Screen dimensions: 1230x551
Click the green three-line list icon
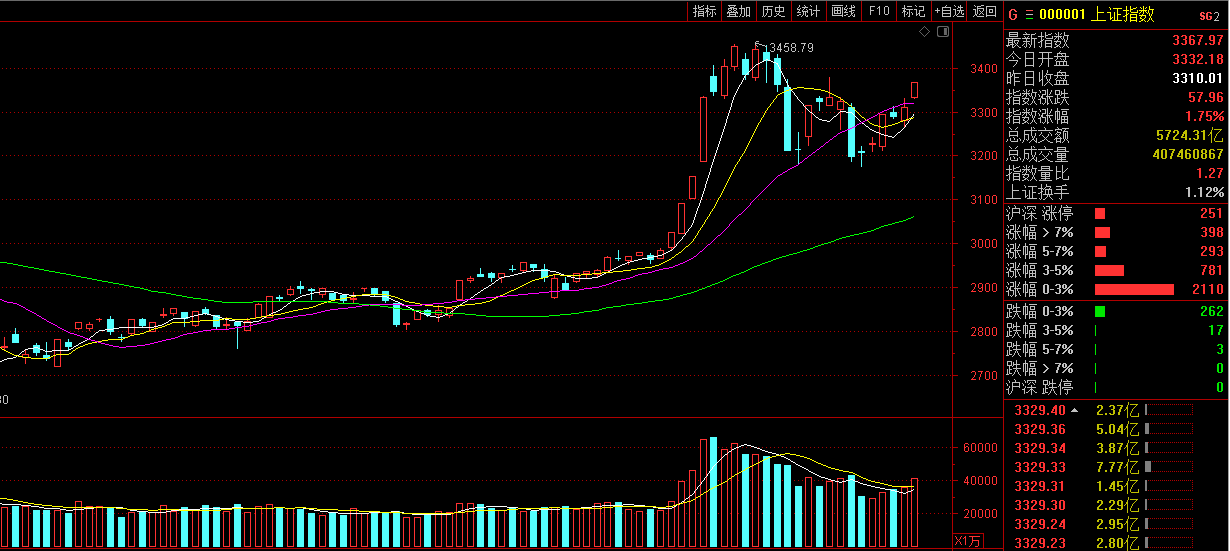[x=1029, y=14]
